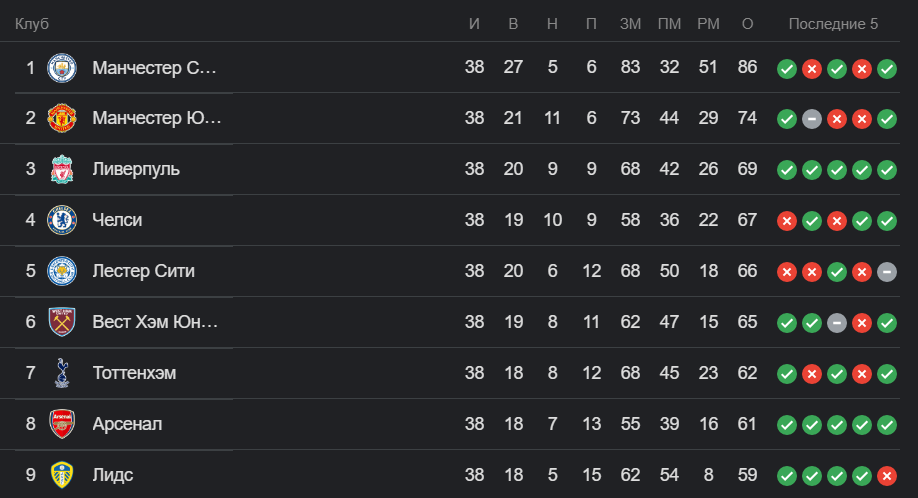Click the Leicester City crest
The height and width of the screenshot is (498, 918).
click(62, 271)
